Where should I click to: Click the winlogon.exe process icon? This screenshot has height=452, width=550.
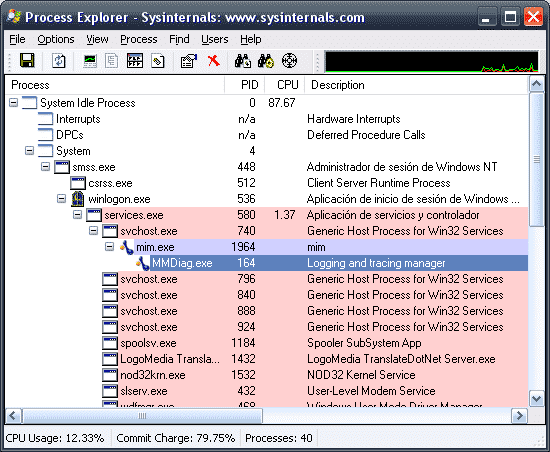78,199
